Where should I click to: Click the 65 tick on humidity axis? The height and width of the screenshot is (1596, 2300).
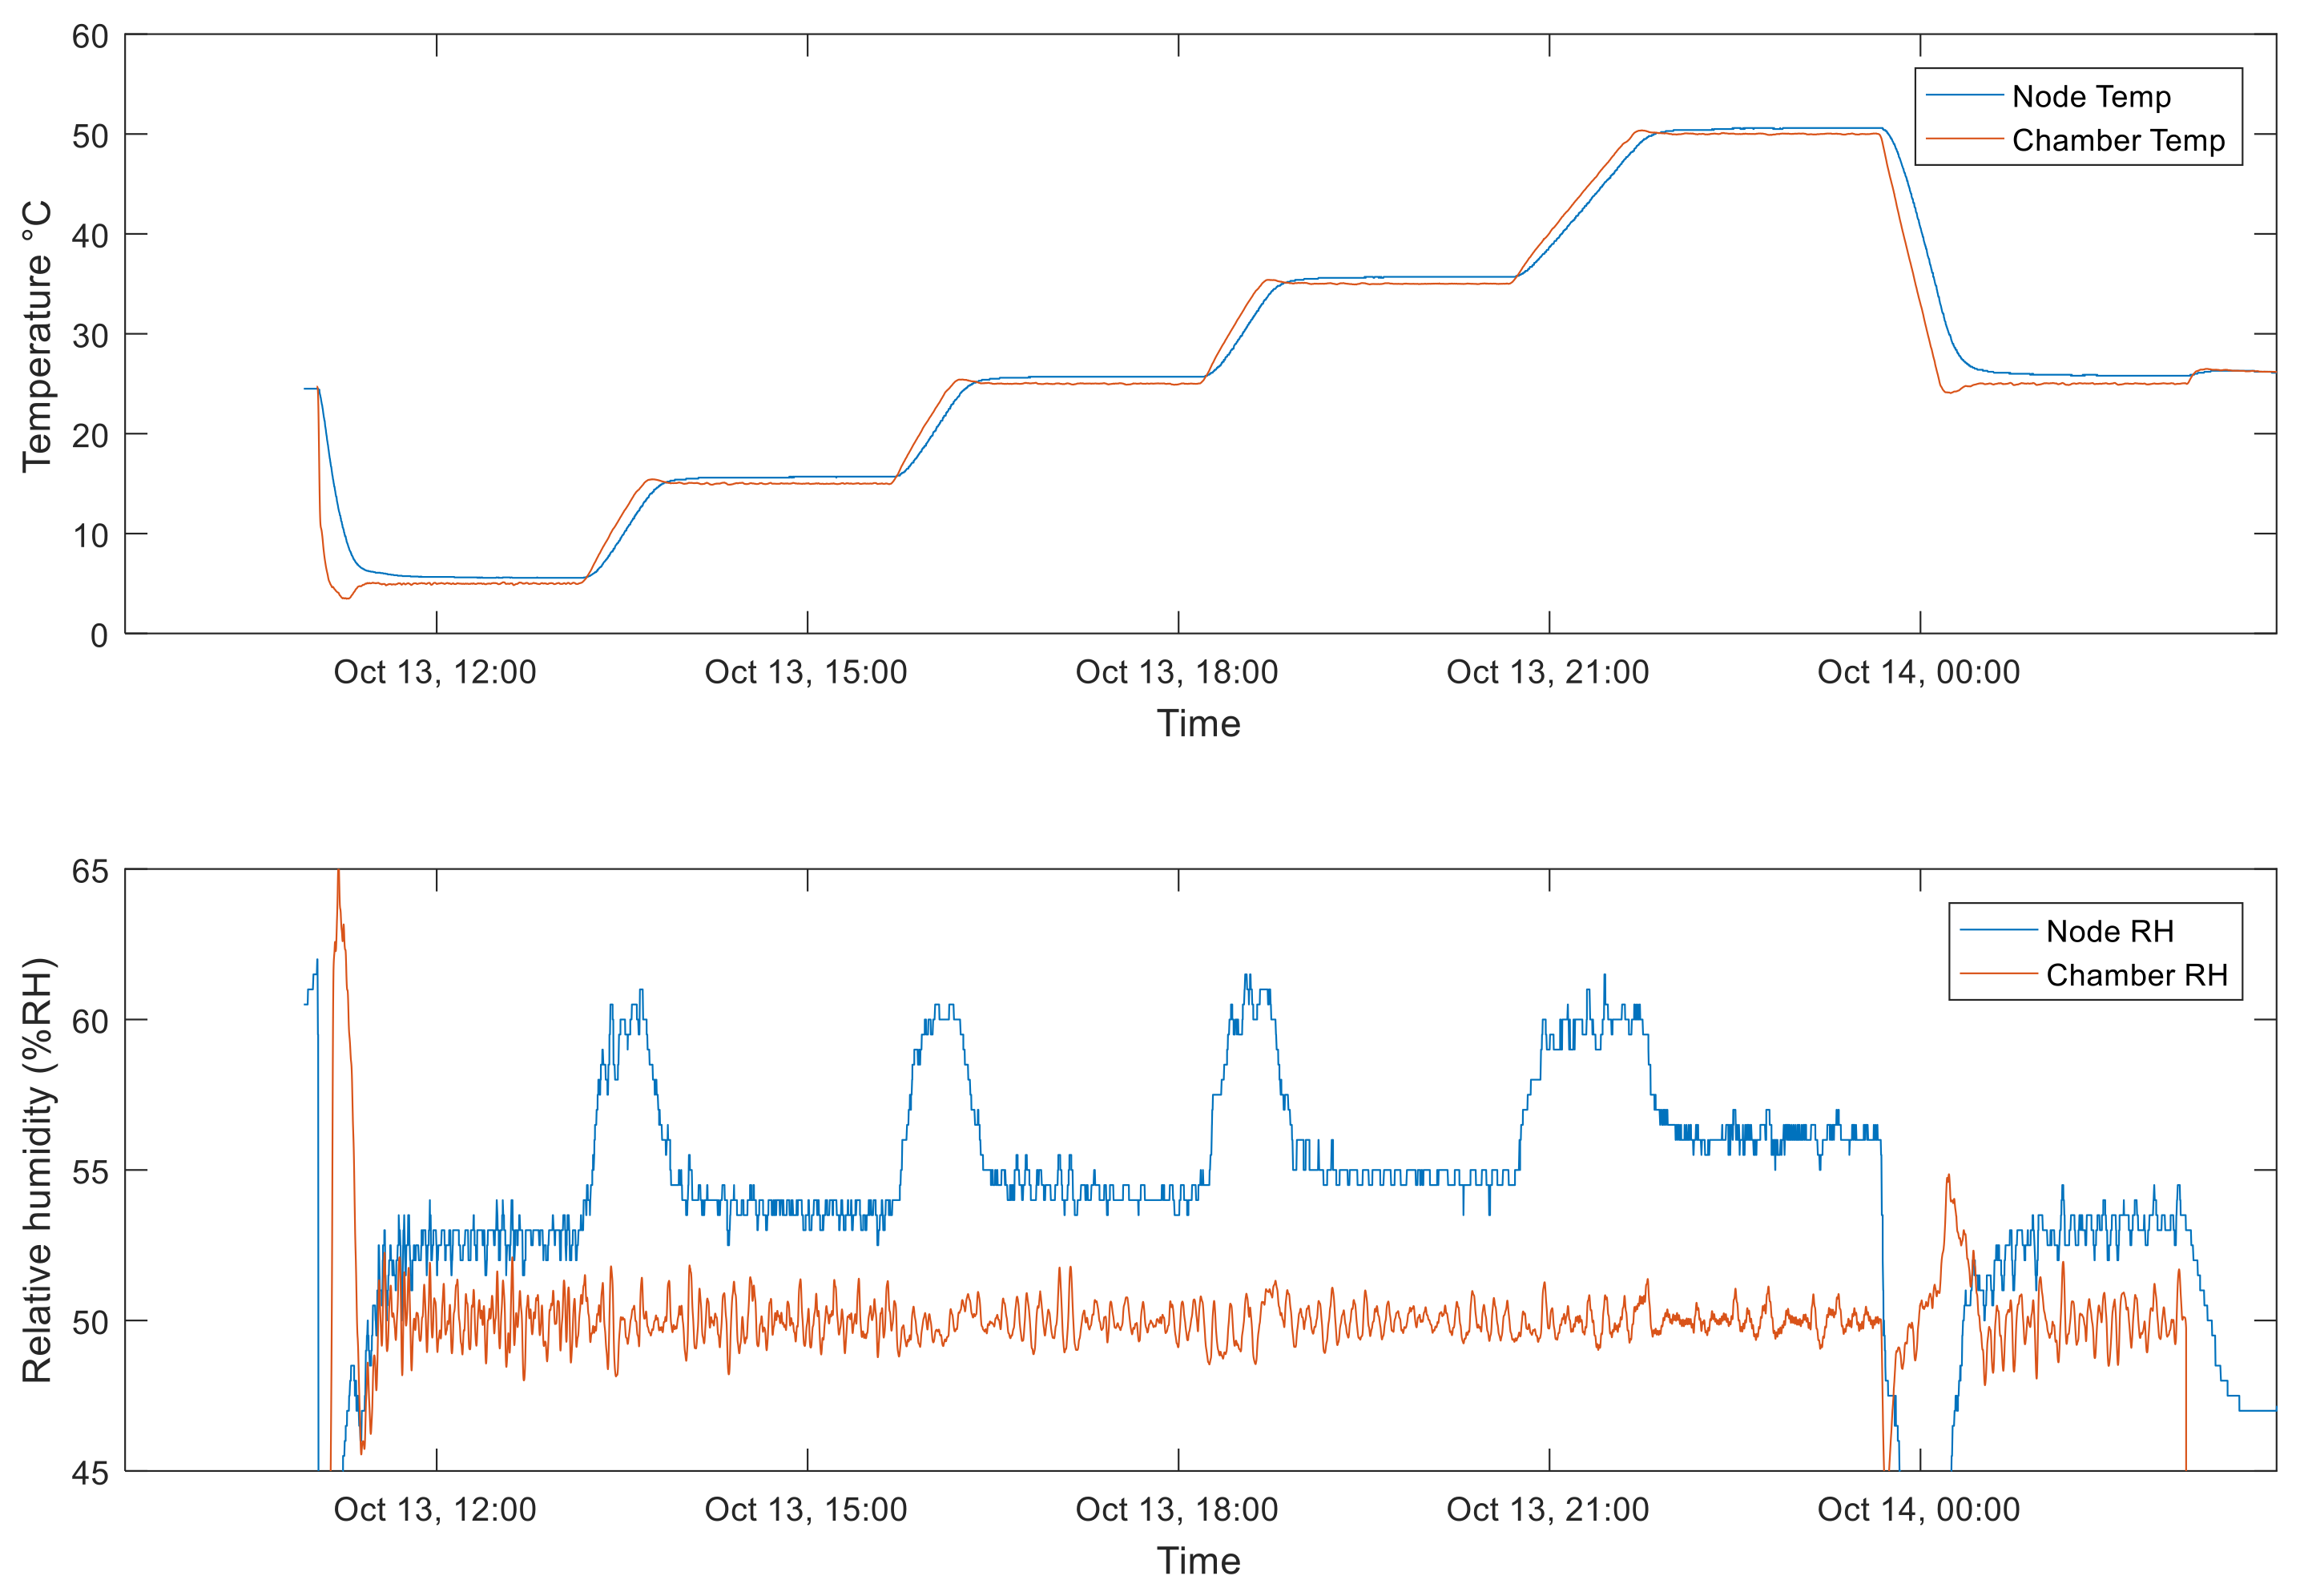(x=90, y=871)
